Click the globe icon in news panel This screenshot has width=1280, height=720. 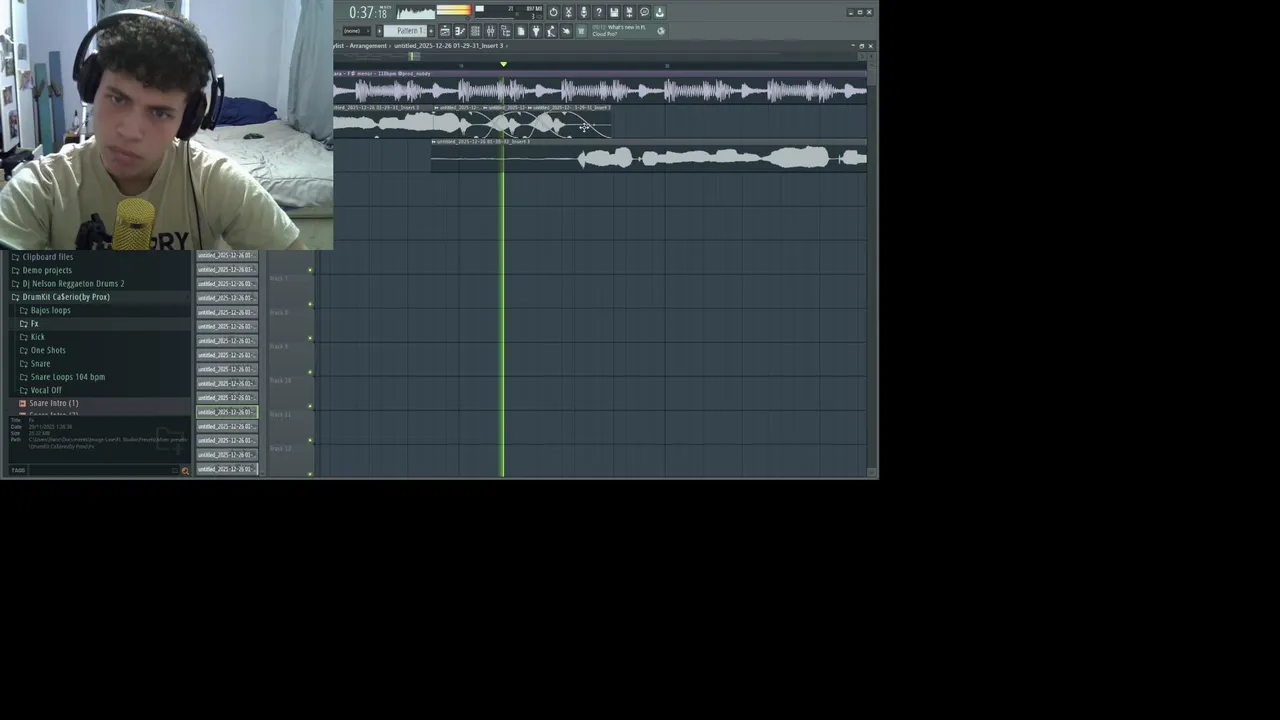pyautogui.click(x=661, y=31)
